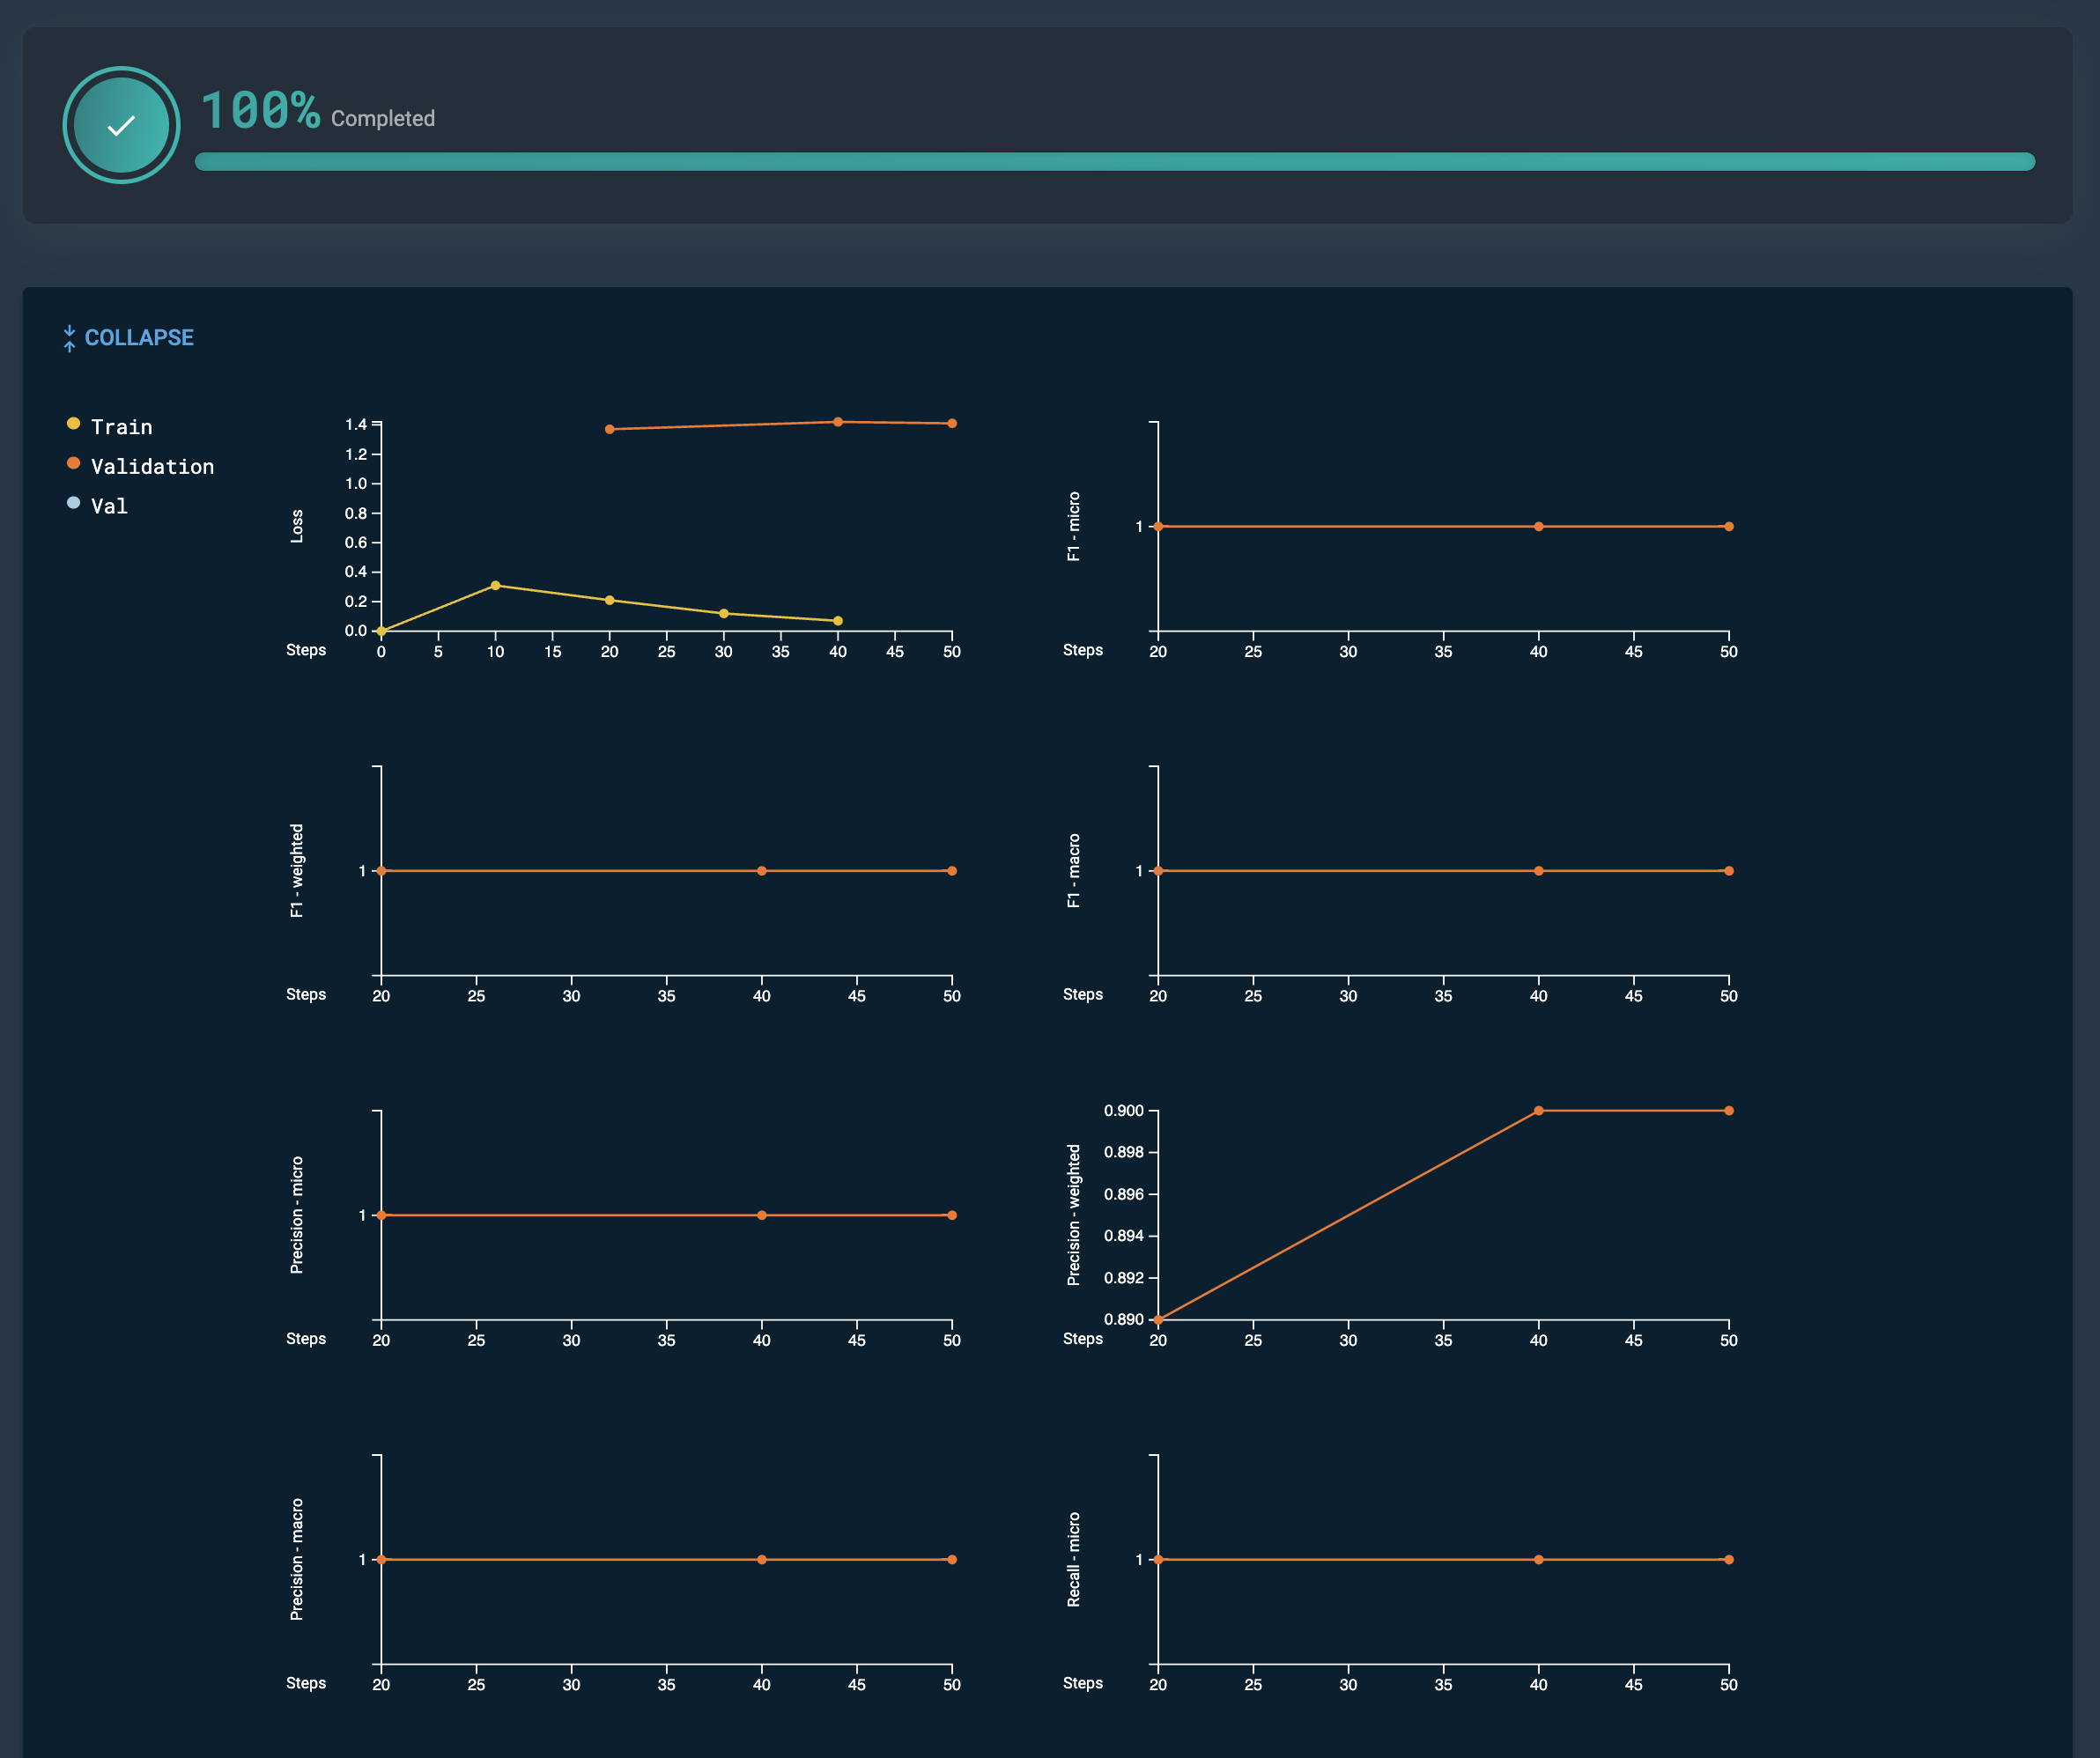Click the Precision - macro axis label
This screenshot has height=1758, width=2100.
[297, 1560]
